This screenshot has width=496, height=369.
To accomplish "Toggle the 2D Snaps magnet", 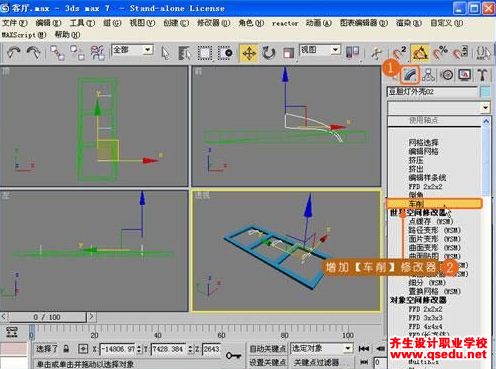I will coord(399,53).
